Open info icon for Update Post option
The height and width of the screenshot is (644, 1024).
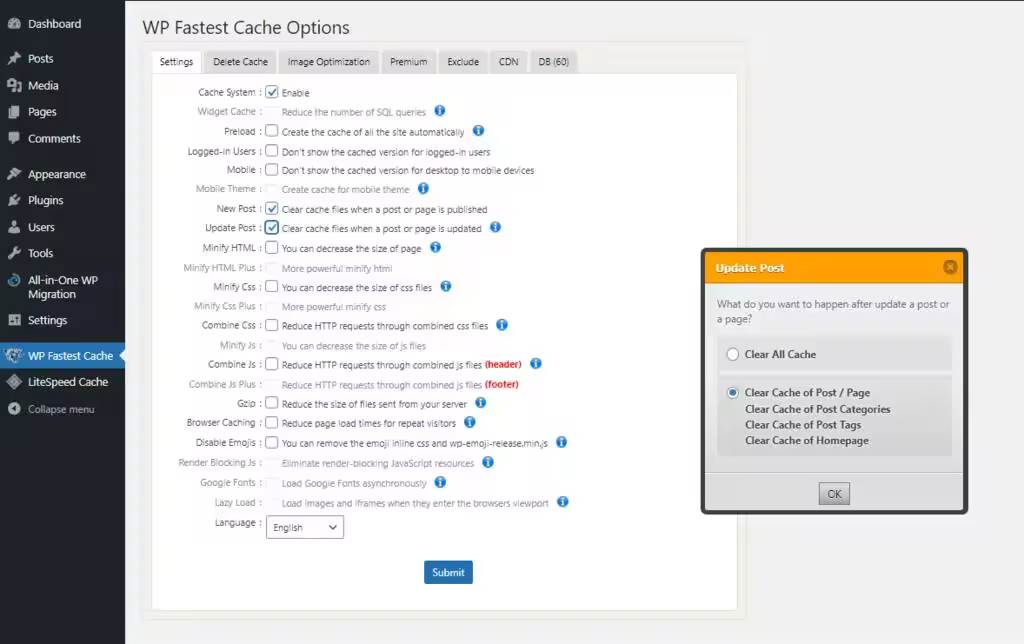click(x=495, y=227)
